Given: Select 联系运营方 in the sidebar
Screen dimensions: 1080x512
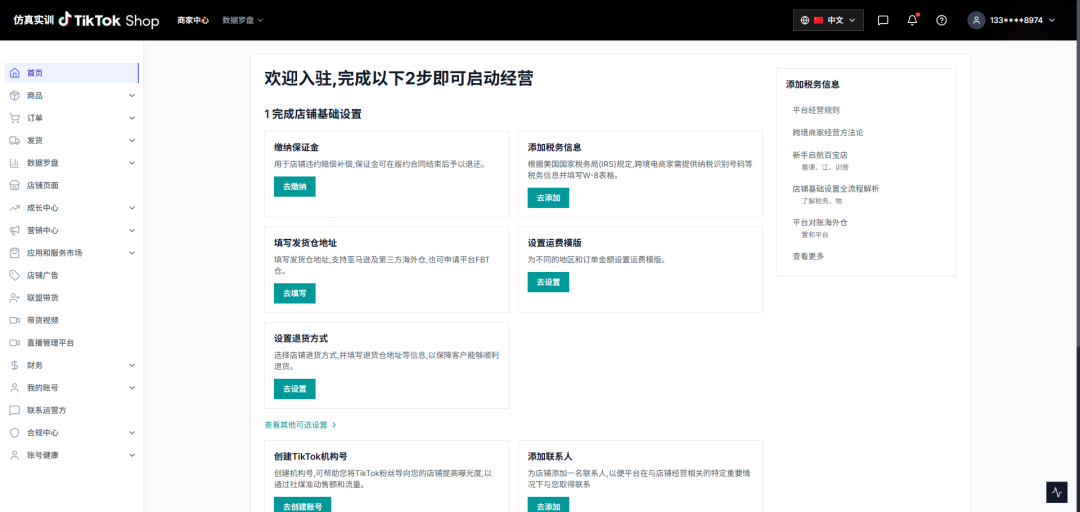Looking at the screenshot, I should click(46, 410).
